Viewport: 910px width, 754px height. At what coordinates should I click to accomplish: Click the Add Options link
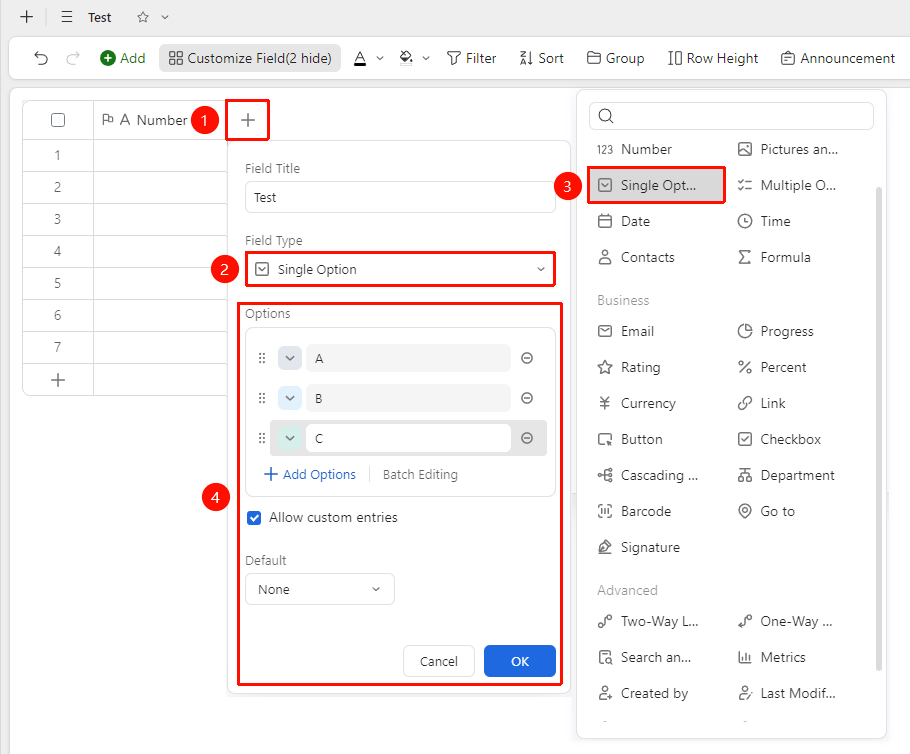pos(310,475)
